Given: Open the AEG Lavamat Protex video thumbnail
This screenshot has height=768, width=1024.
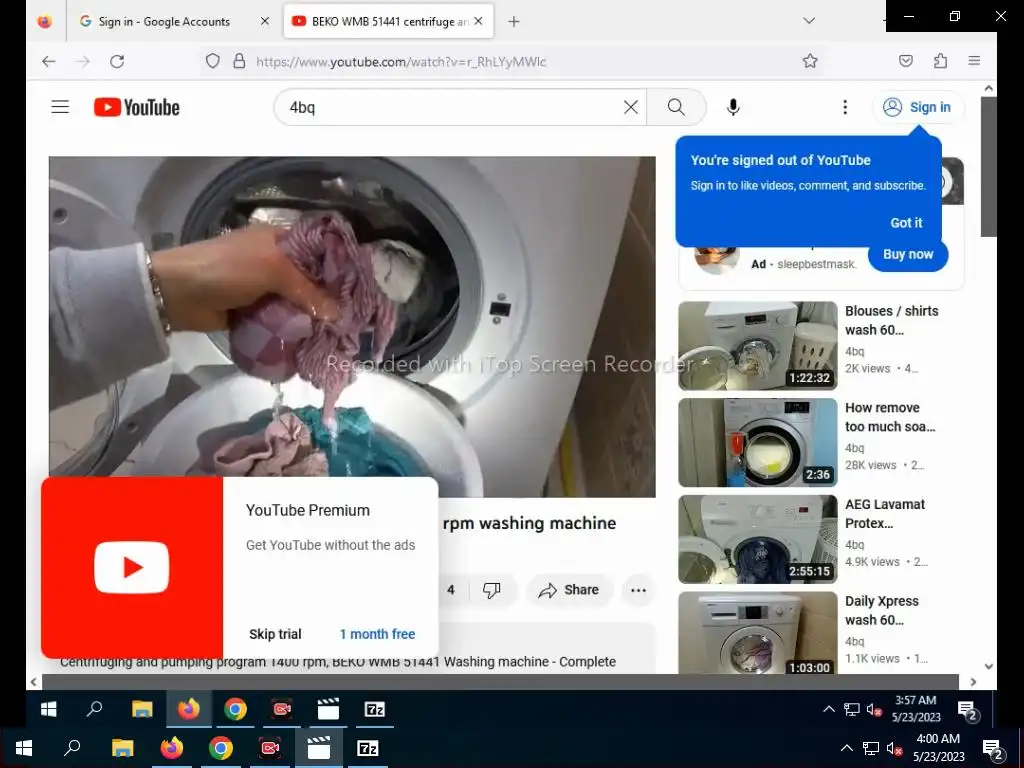Looking at the screenshot, I should pyautogui.click(x=758, y=539).
